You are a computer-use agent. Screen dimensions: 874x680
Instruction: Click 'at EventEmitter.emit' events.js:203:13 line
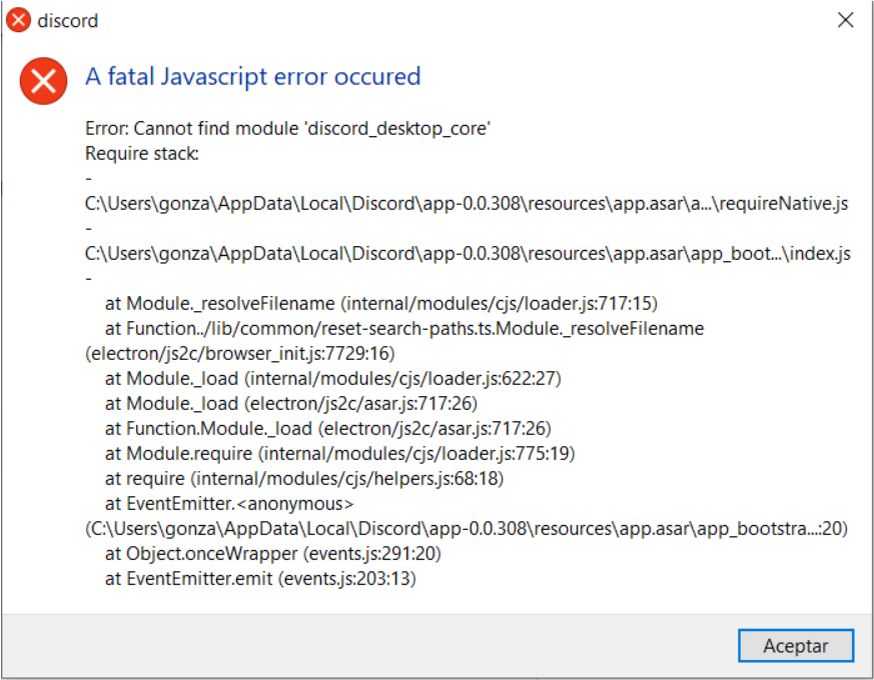(260, 579)
